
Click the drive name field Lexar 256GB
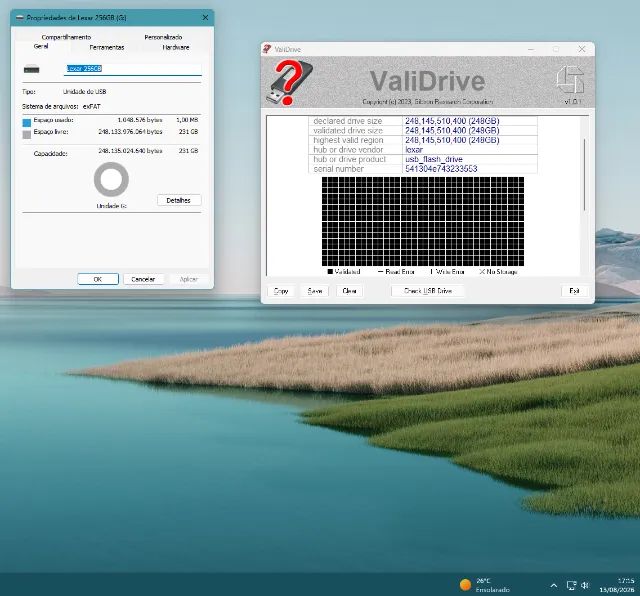[133, 69]
